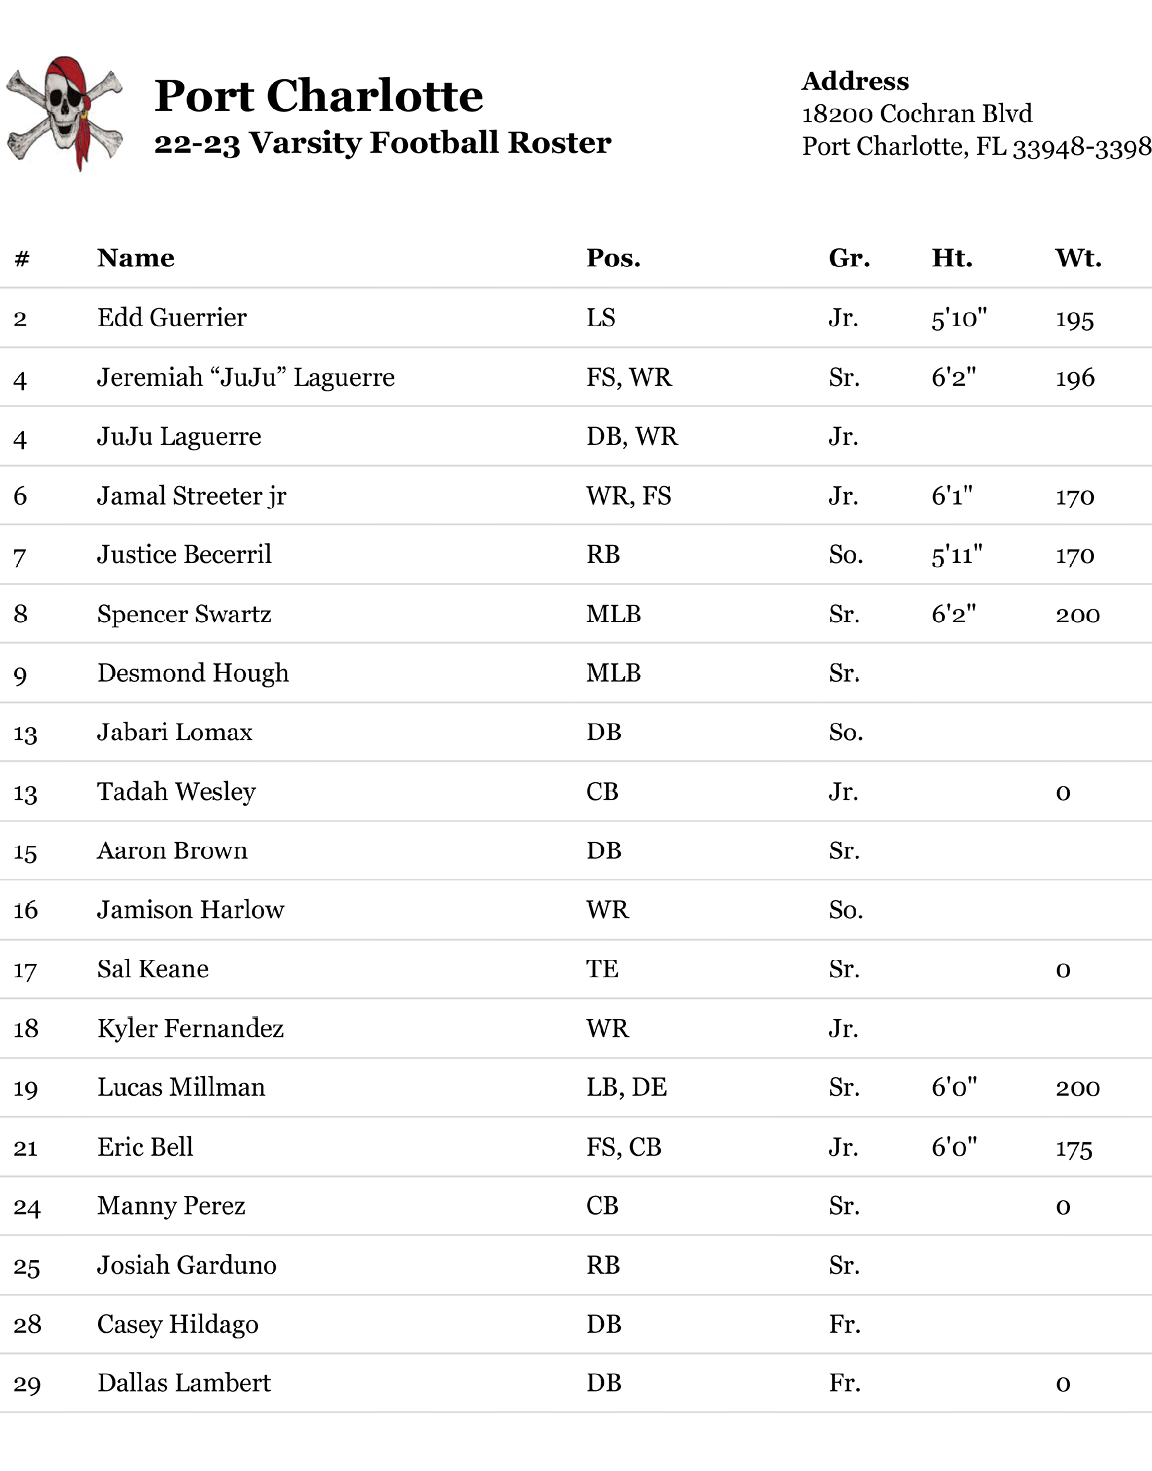1152x1471 pixels.
Task: Open Eric Bell's player entry
Action: point(145,1147)
